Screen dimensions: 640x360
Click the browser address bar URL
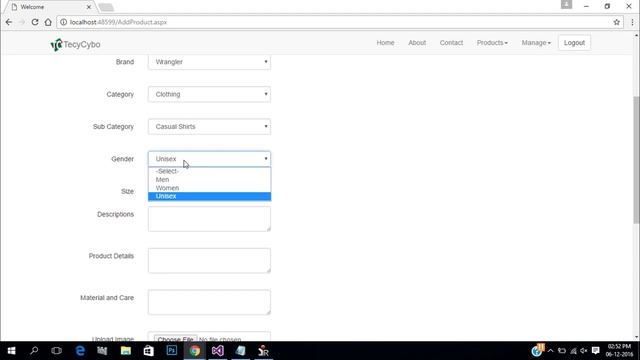(x=118, y=22)
